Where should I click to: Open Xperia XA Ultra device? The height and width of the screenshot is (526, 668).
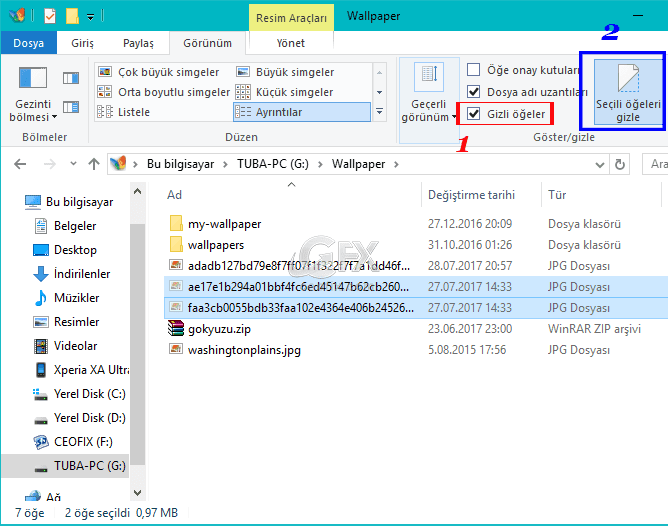[x=81, y=370]
